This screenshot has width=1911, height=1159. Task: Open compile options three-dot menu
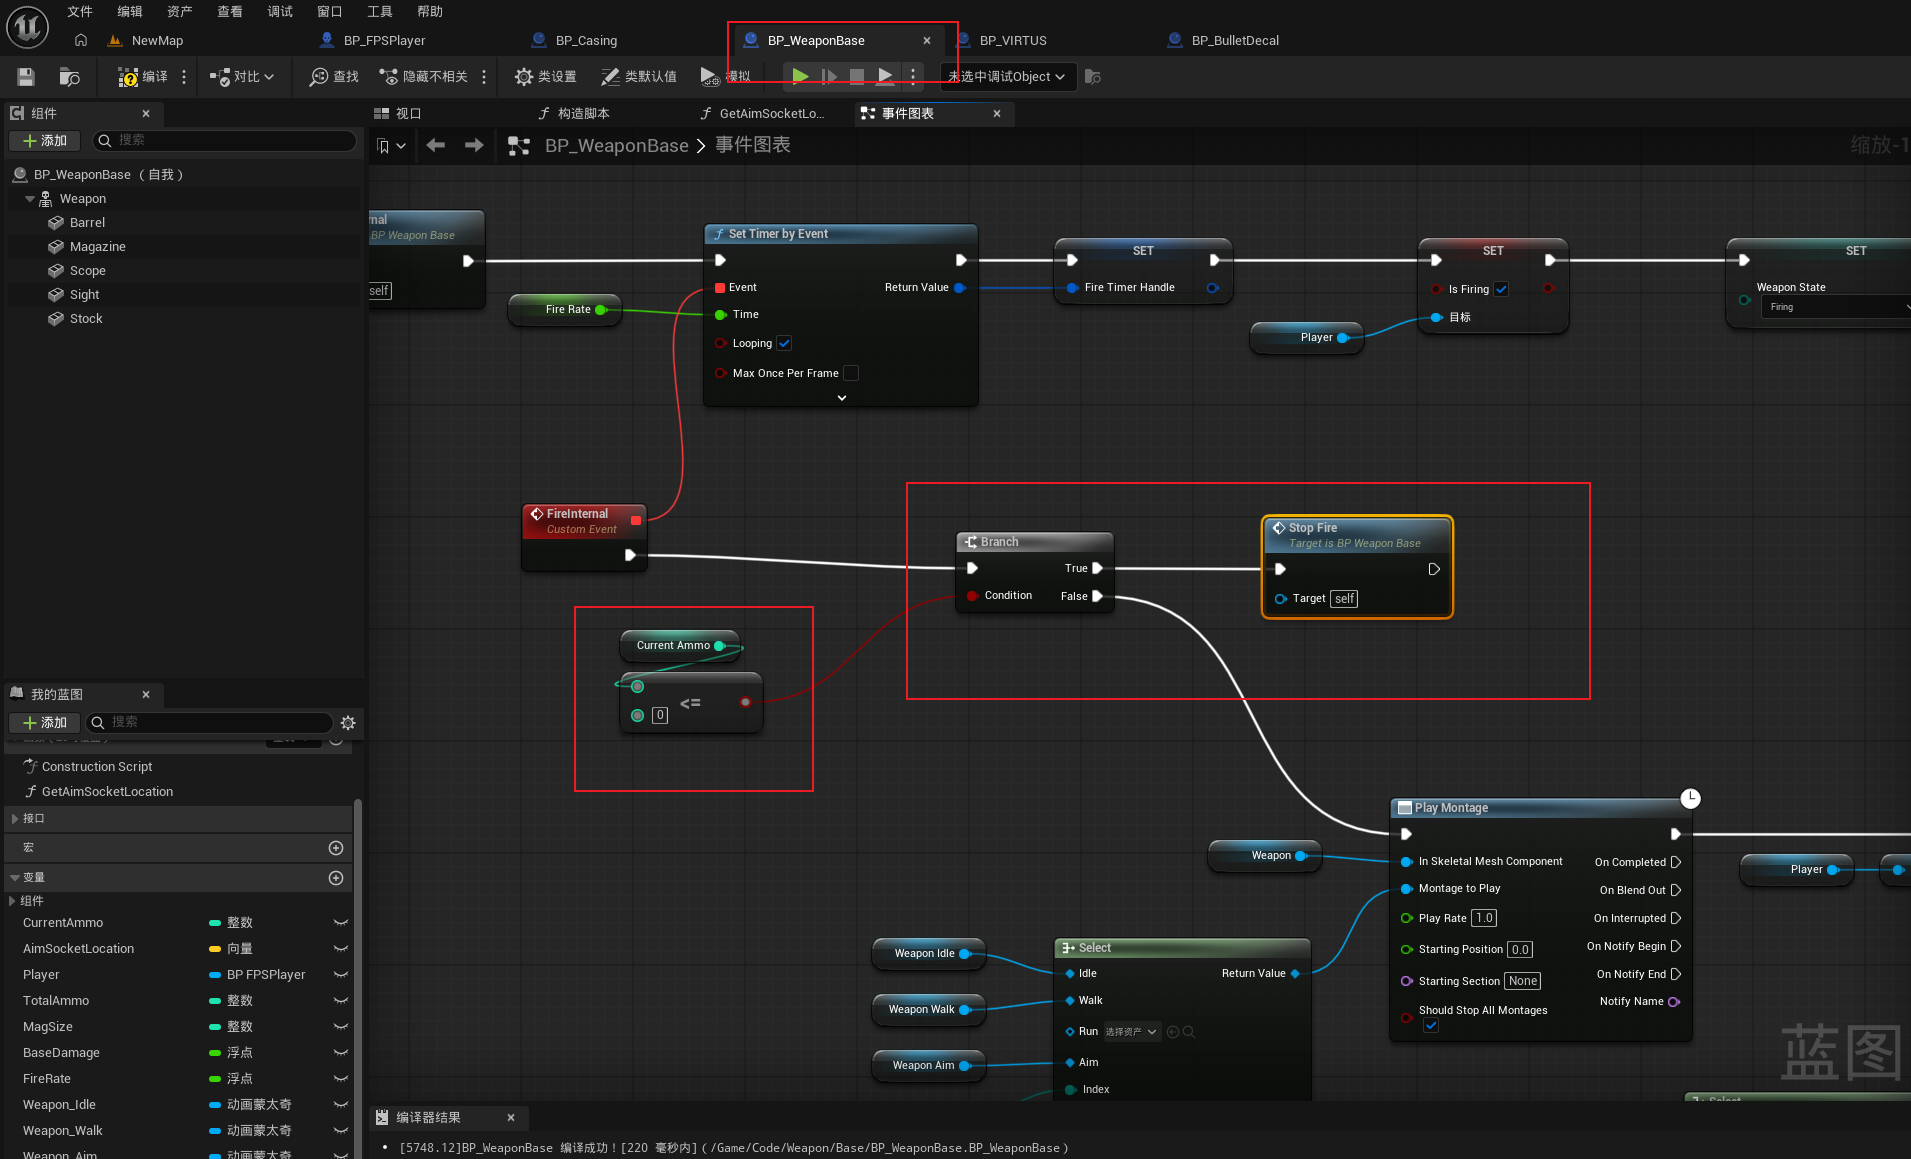coord(184,77)
